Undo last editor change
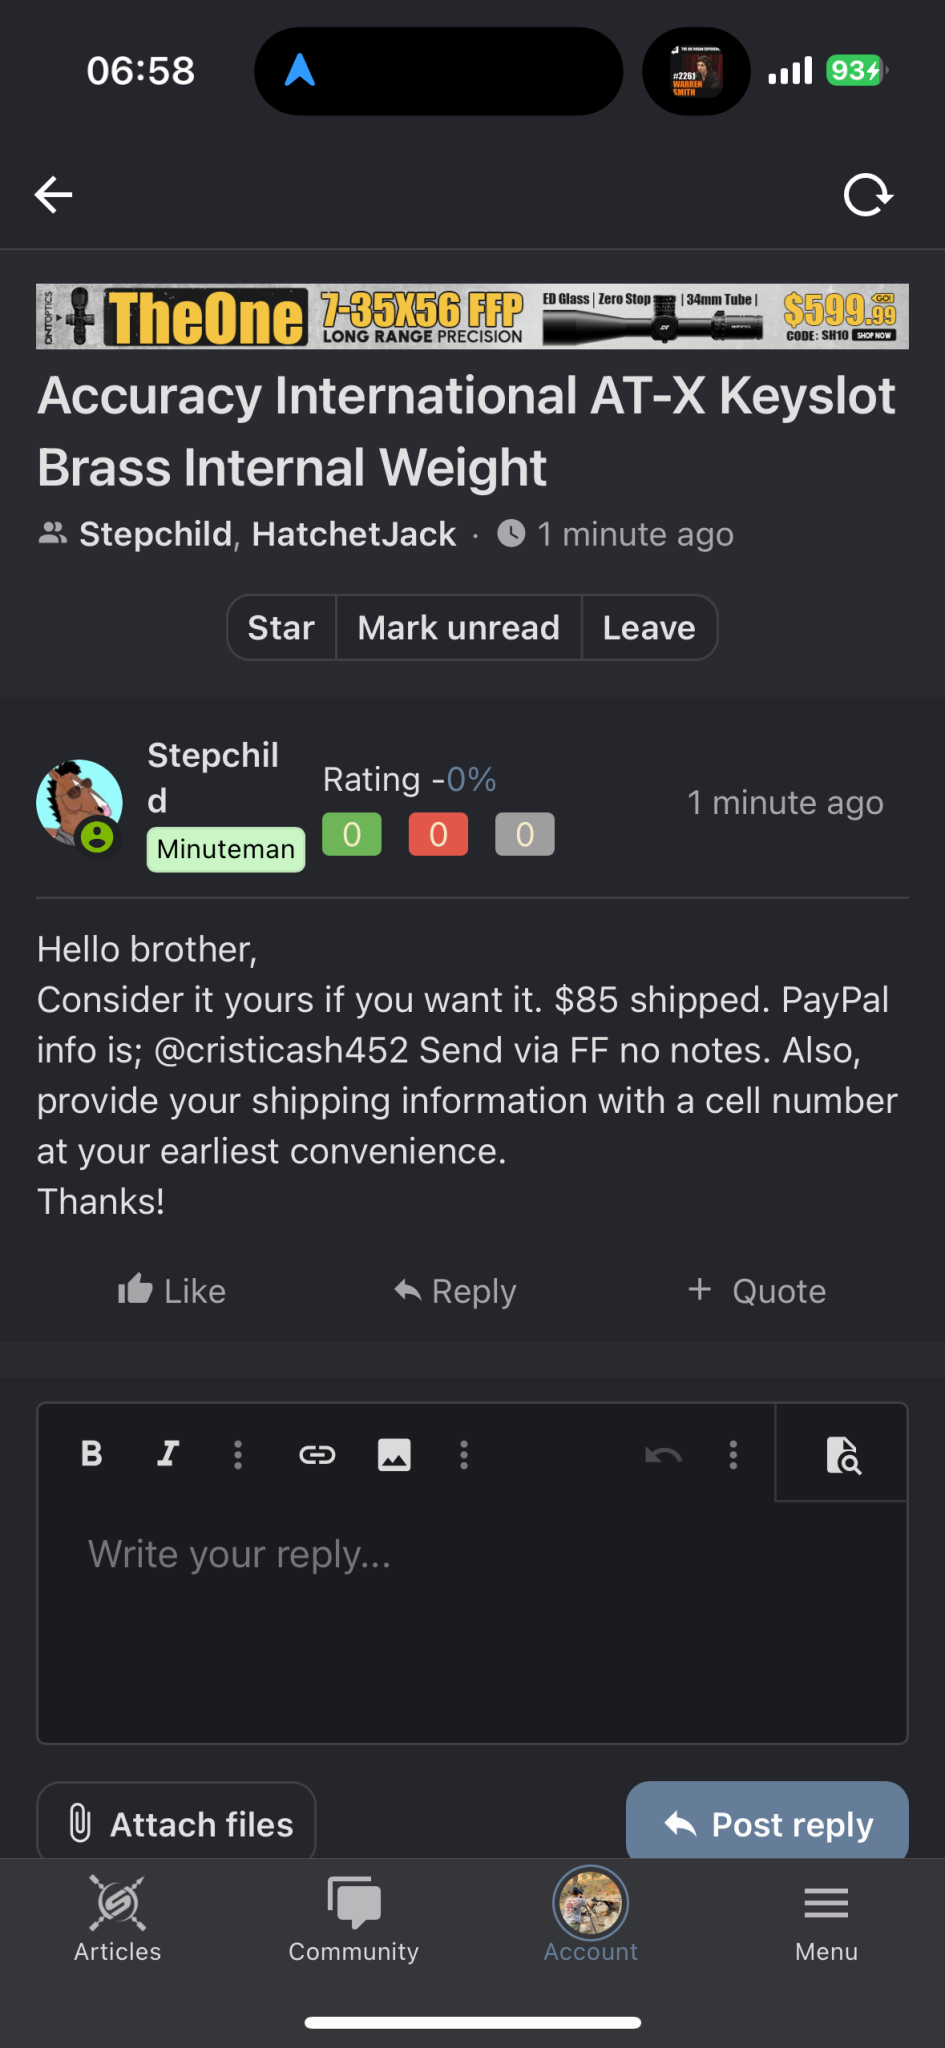The image size is (945, 2048). (x=663, y=1455)
